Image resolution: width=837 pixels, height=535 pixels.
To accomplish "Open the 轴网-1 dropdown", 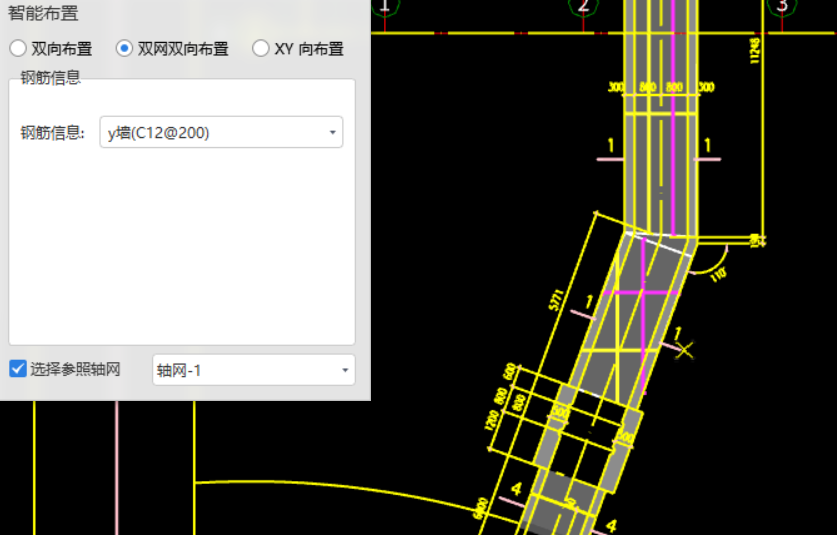I will 254,370.
